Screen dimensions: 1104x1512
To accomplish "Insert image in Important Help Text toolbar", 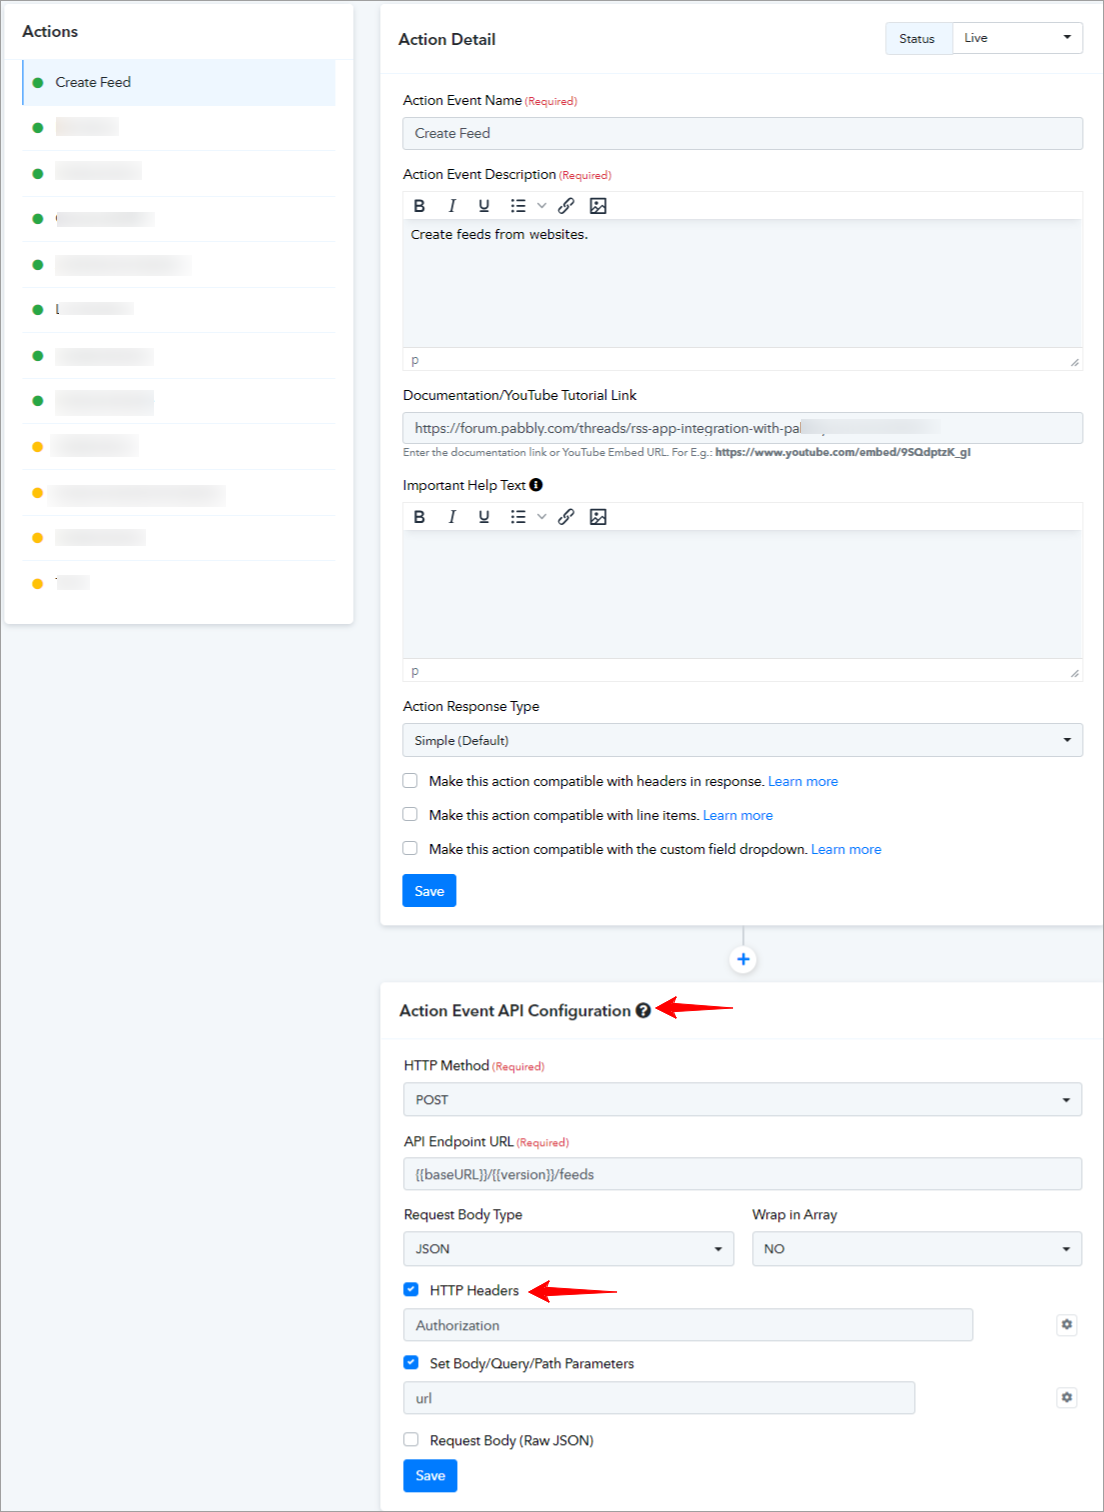I will coord(598,517).
